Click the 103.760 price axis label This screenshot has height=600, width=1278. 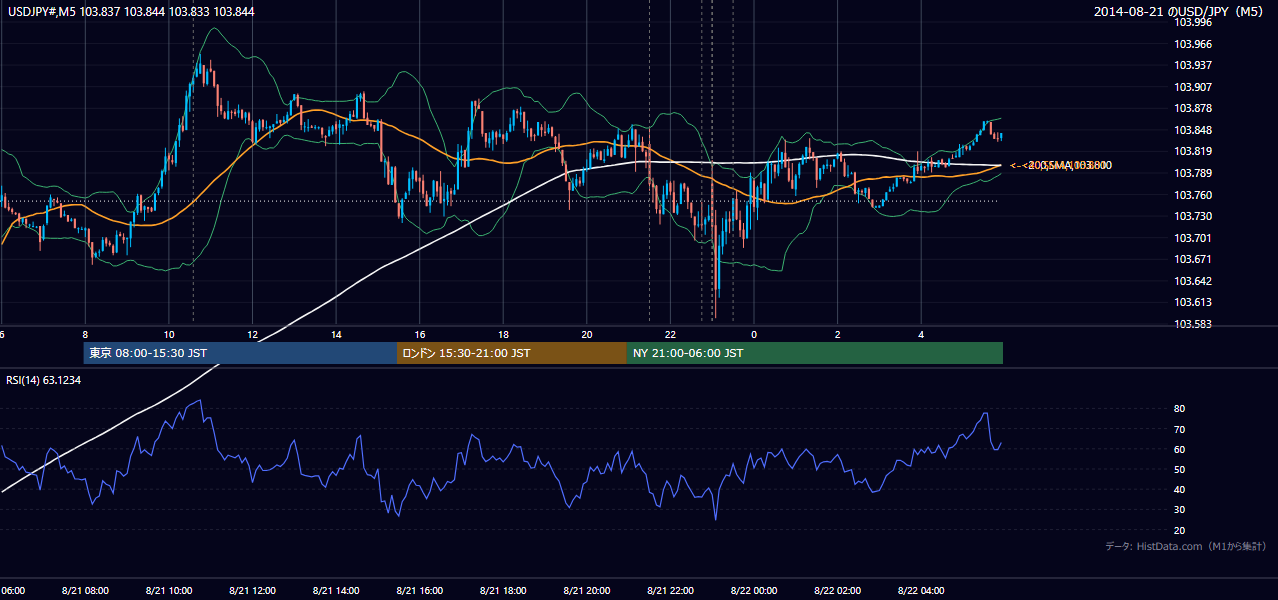tap(1194, 195)
